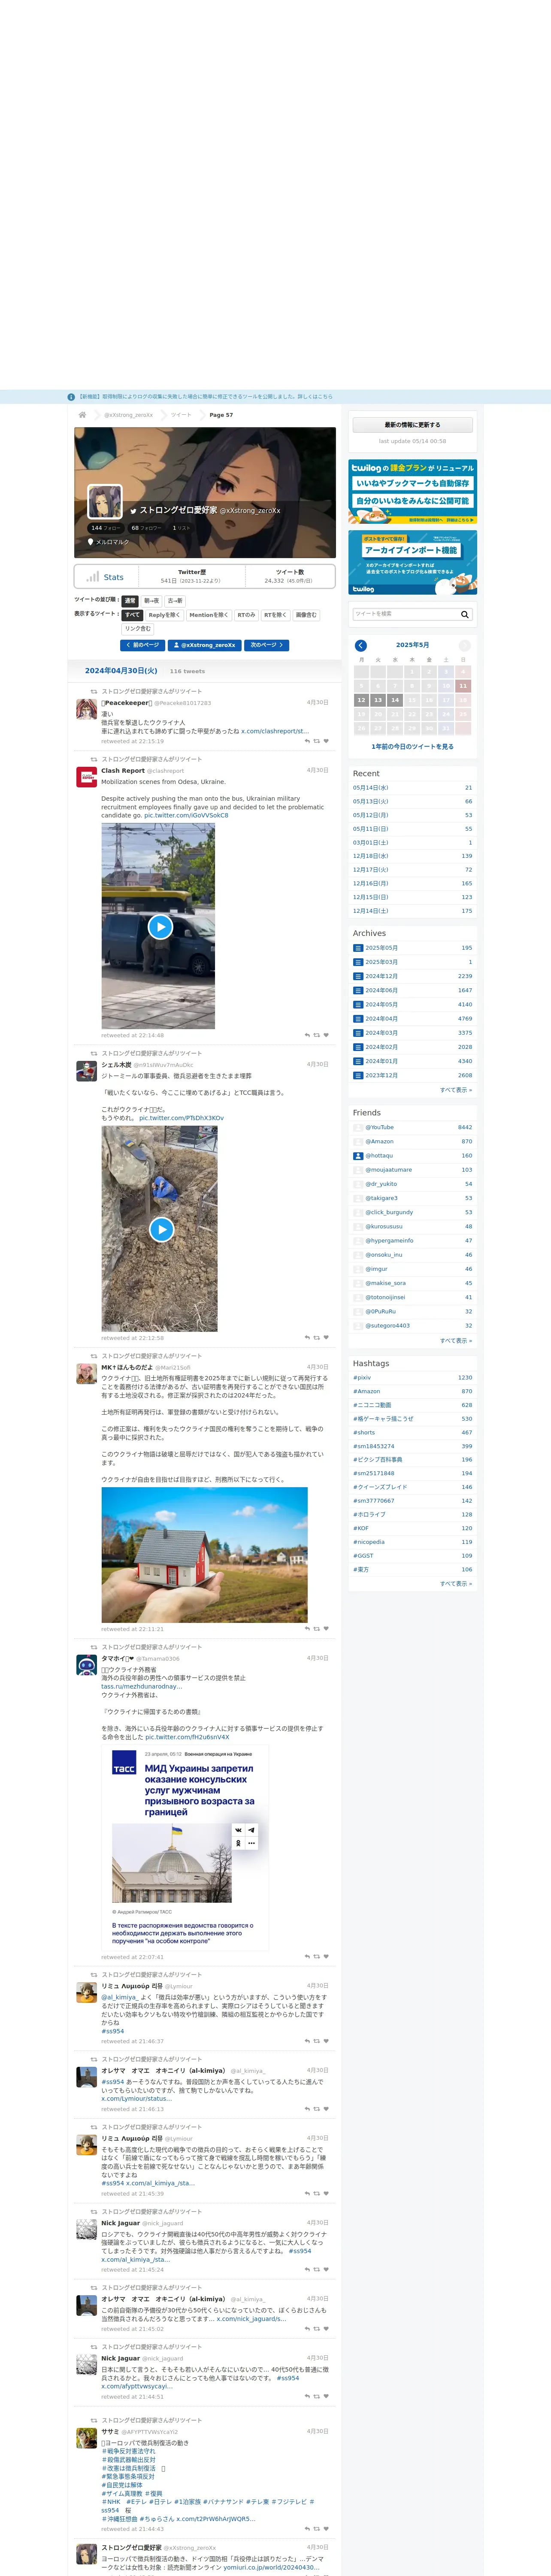Click the タマホイ tweet avatar
The height and width of the screenshot is (2576, 551).
coord(87,1665)
